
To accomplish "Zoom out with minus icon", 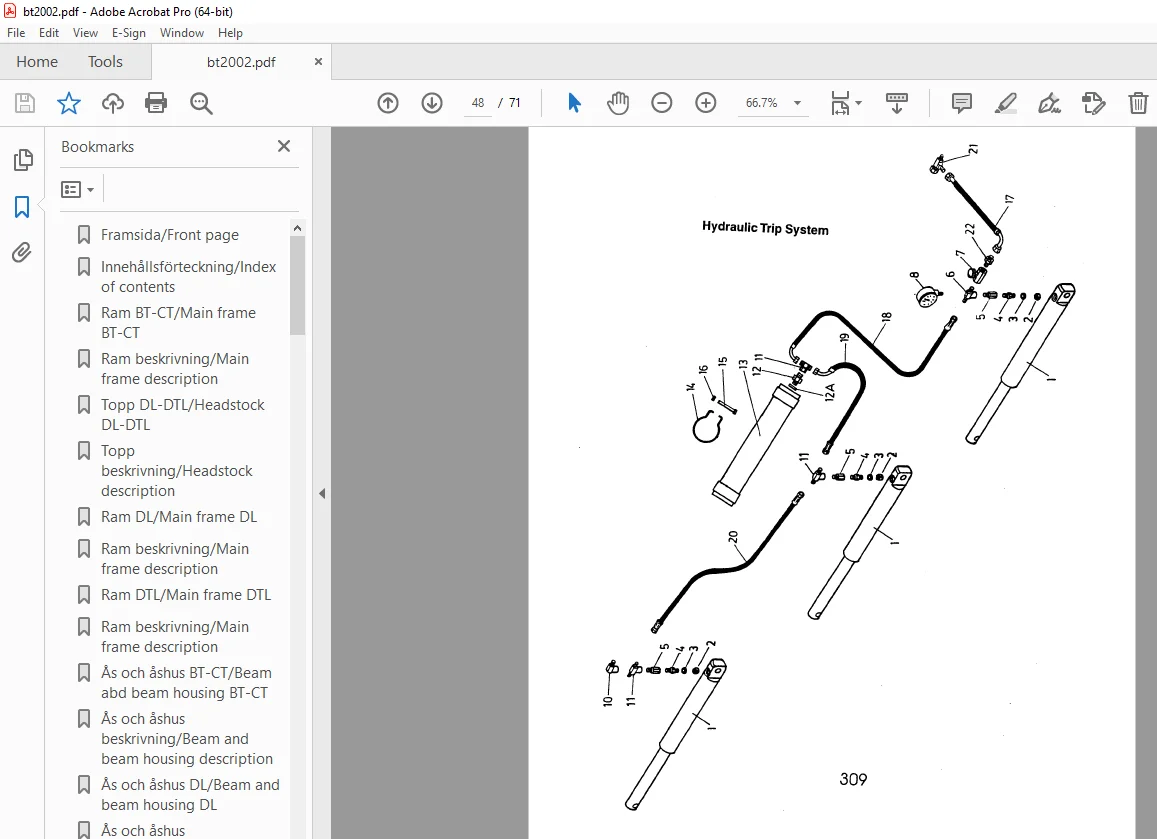I will (x=662, y=103).
